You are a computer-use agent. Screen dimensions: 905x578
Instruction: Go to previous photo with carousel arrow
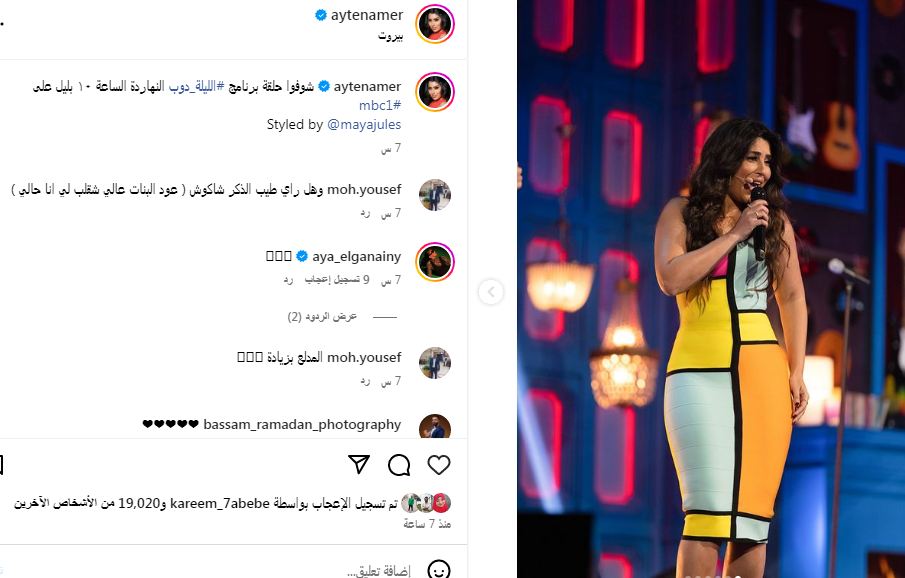(491, 292)
